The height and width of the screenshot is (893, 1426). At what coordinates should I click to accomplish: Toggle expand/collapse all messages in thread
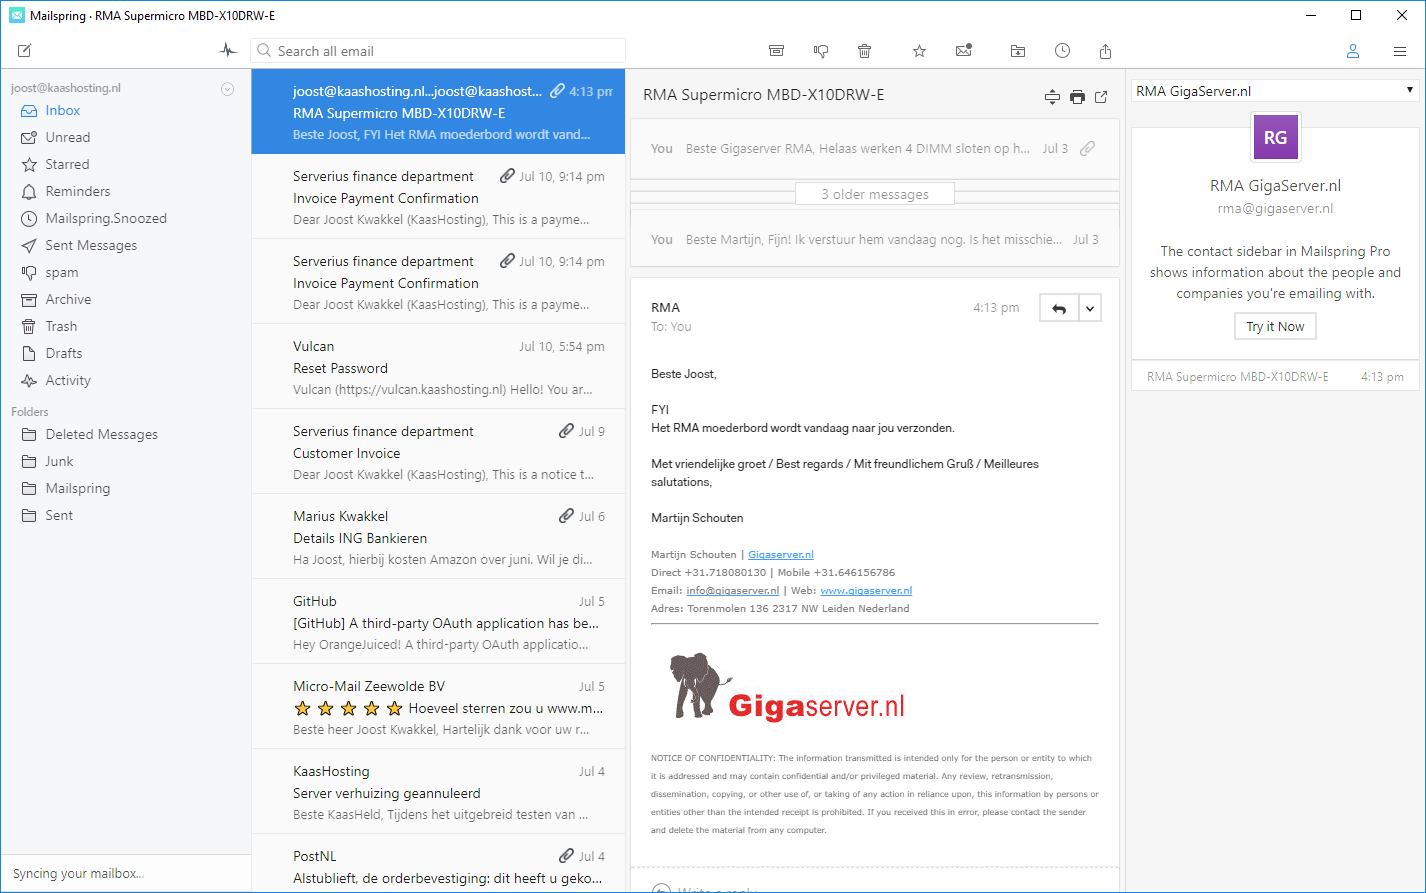(x=1052, y=97)
